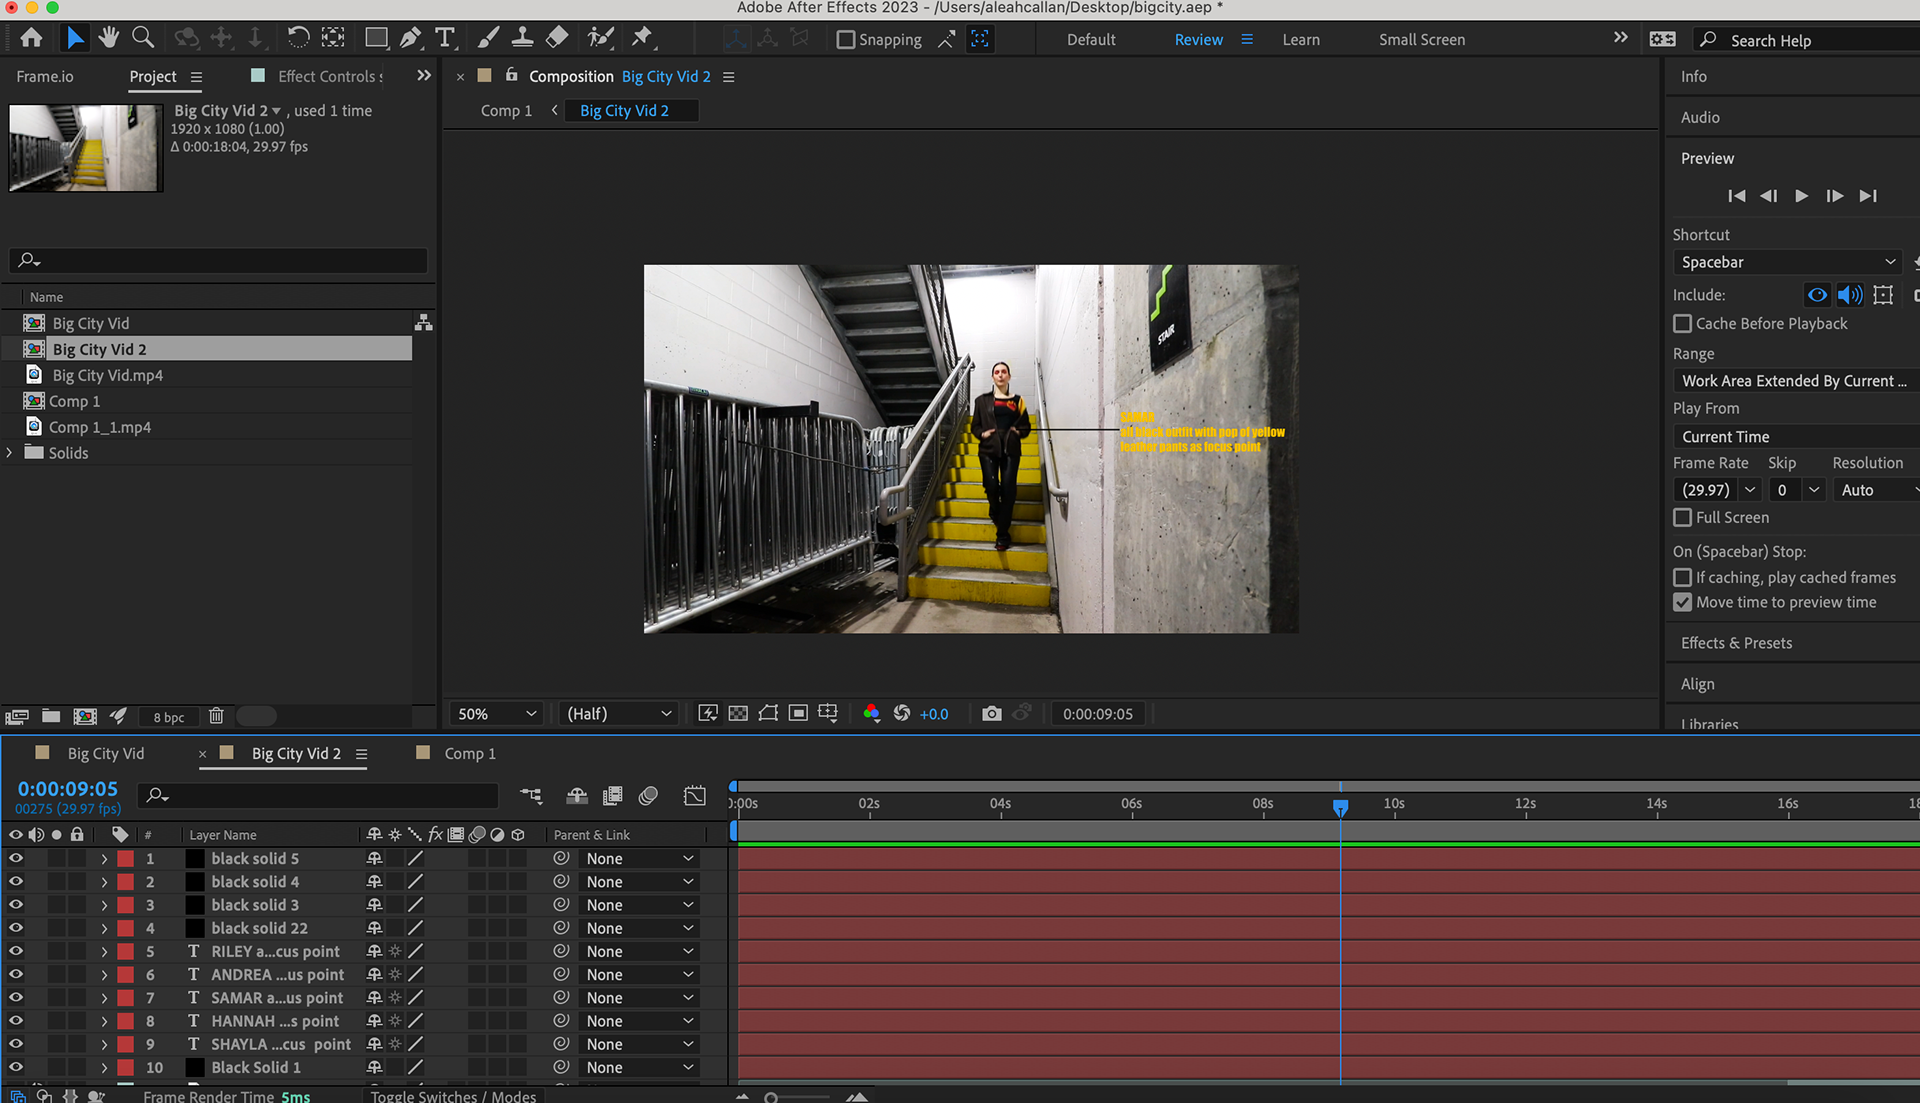Open the 50% magnification dropdown
This screenshot has width=1920, height=1103.
point(497,714)
